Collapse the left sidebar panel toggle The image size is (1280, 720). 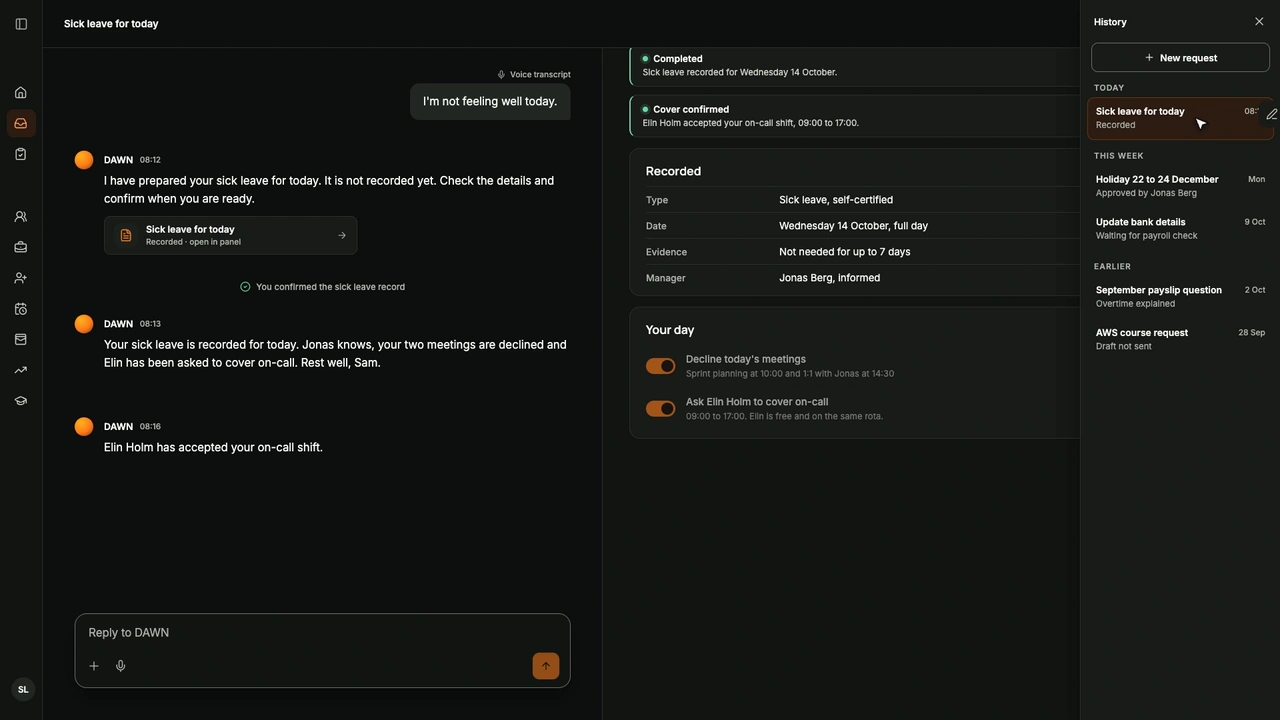21,24
